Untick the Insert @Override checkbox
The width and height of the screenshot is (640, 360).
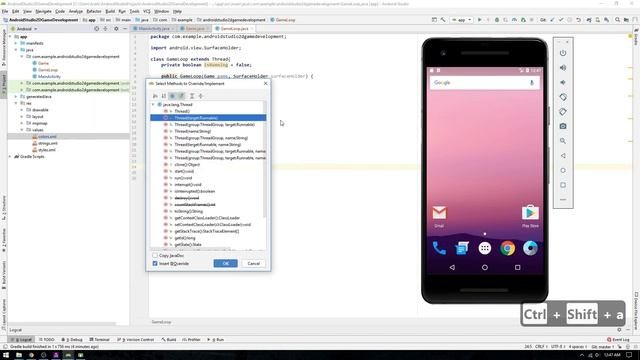click(155, 264)
